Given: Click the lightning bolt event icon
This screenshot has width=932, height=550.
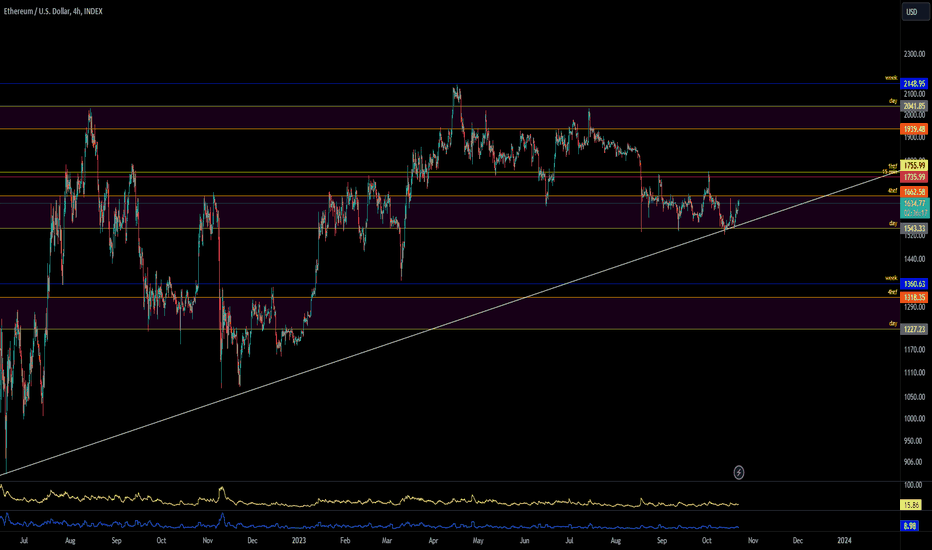Looking at the screenshot, I should 739,472.
